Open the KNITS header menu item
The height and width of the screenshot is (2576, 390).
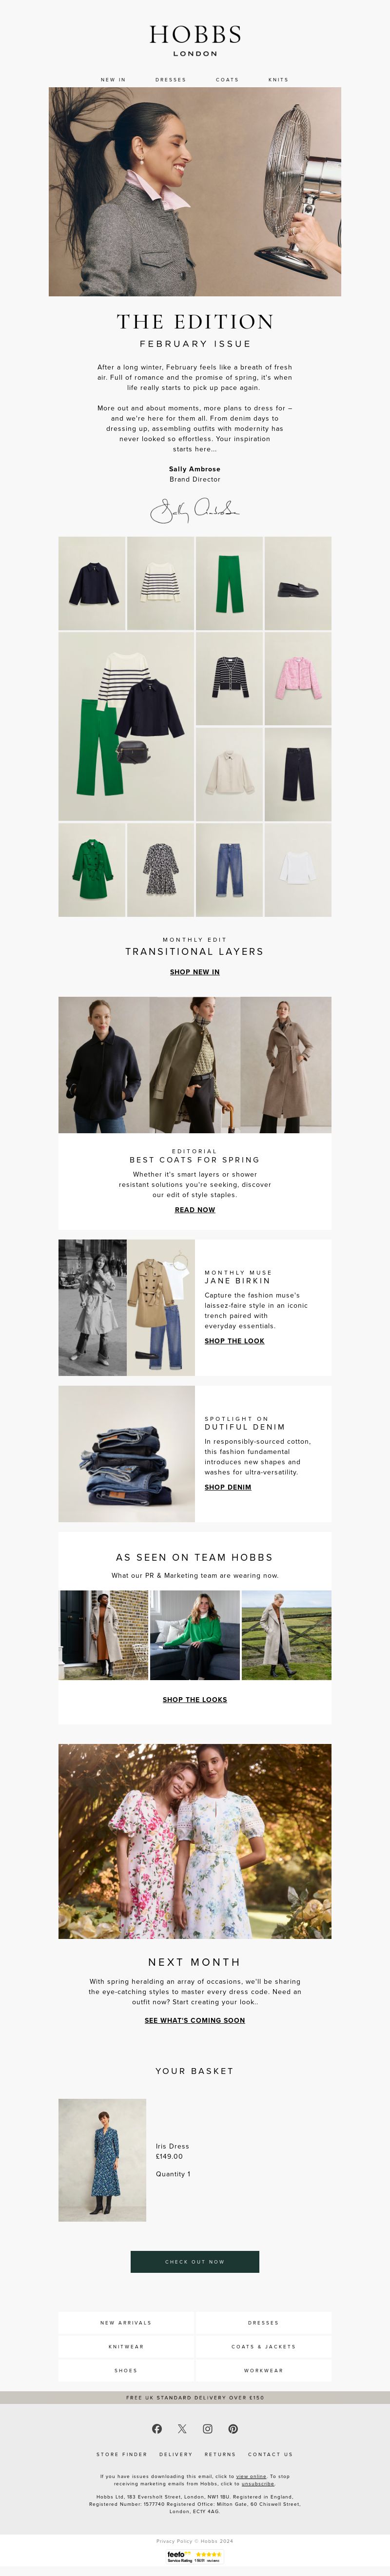[x=278, y=79]
